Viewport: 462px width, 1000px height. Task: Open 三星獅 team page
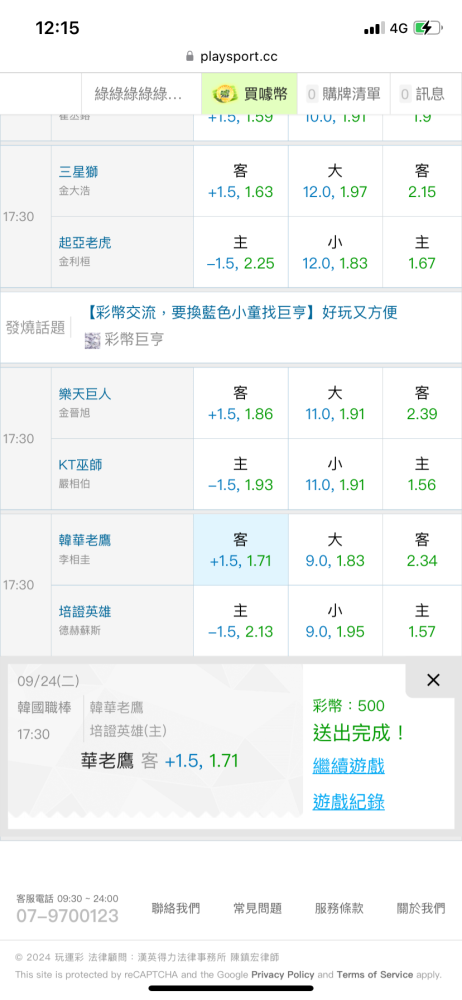tap(78, 172)
